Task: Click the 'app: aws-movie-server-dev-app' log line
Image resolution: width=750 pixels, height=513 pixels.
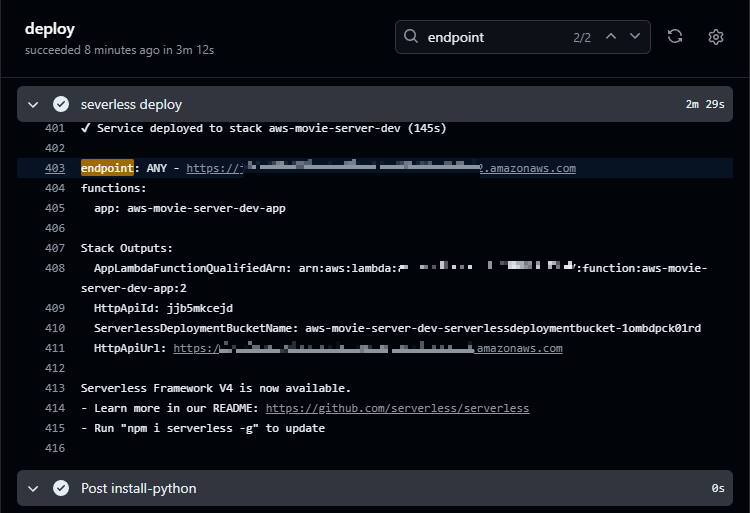Action: [x=190, y=208]
